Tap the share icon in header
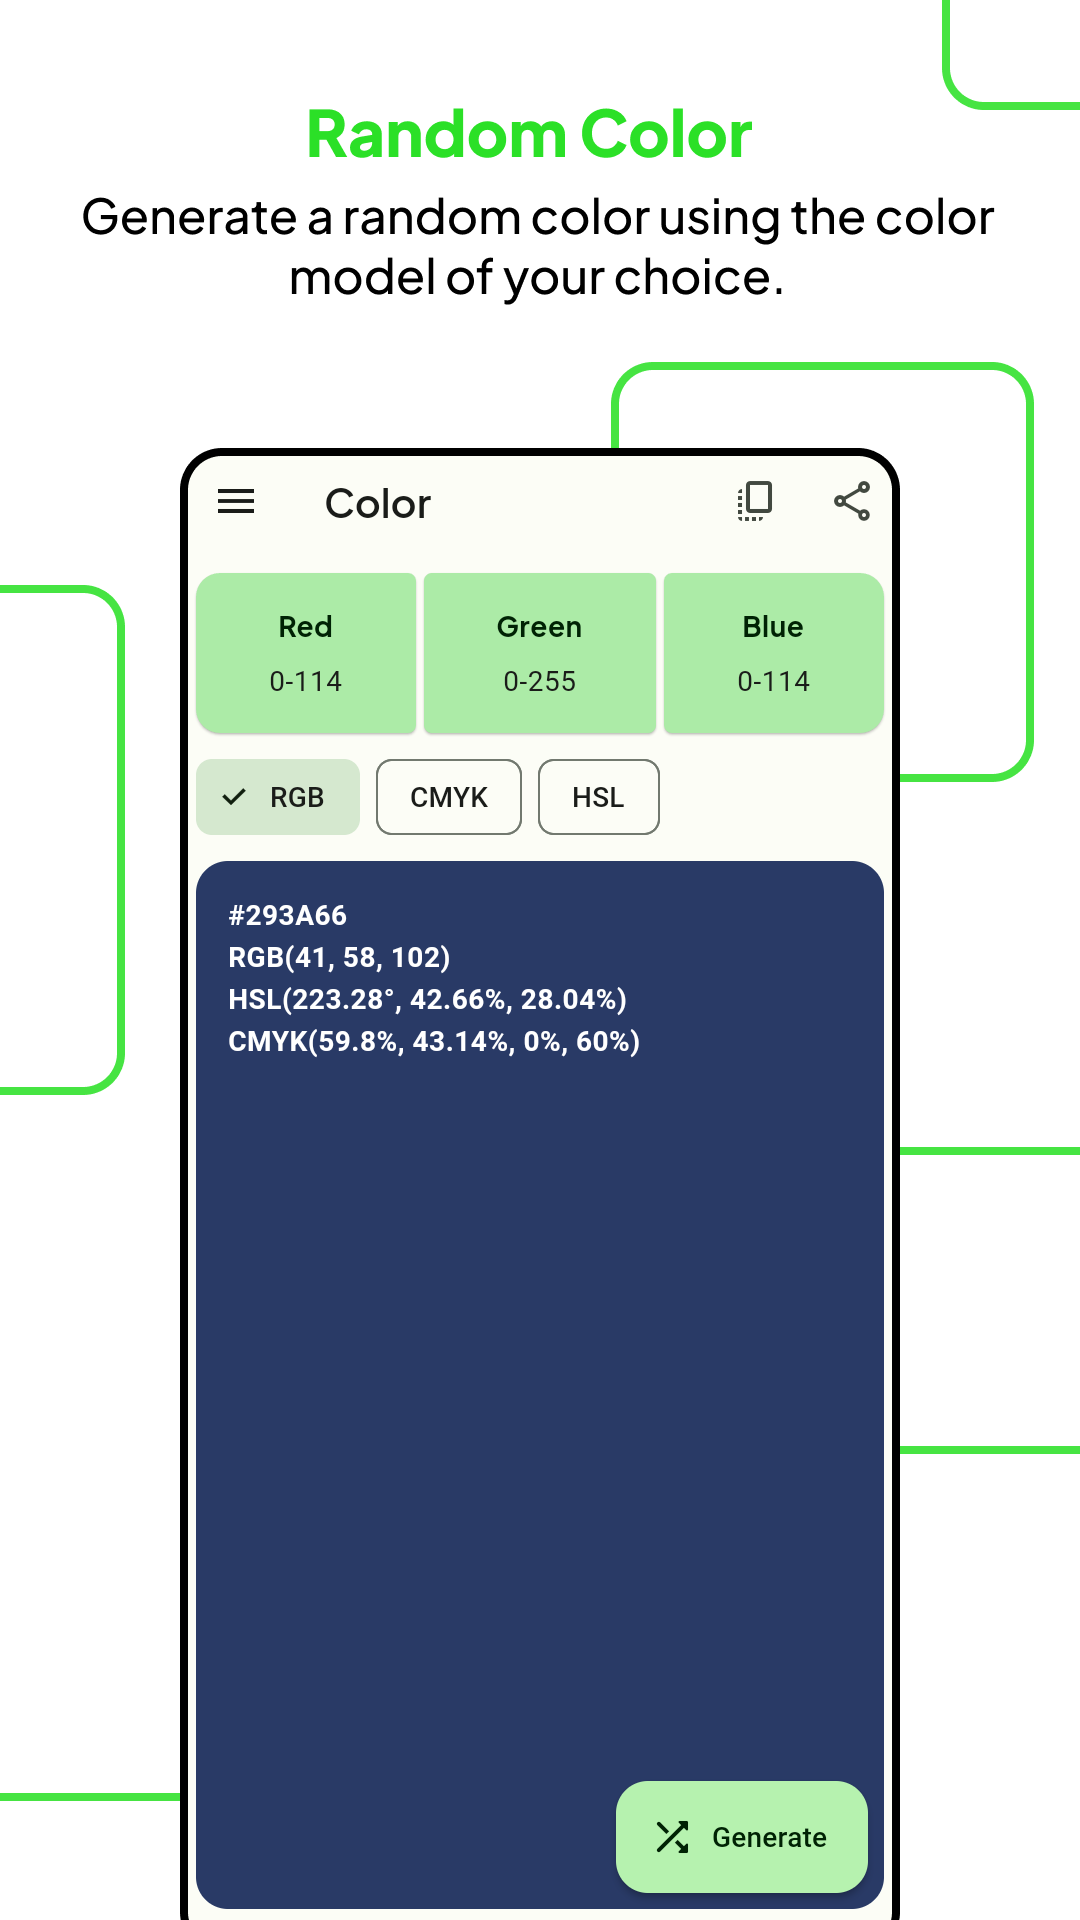Viewport: 1080px width, 1920px height. tap(852, 501)
